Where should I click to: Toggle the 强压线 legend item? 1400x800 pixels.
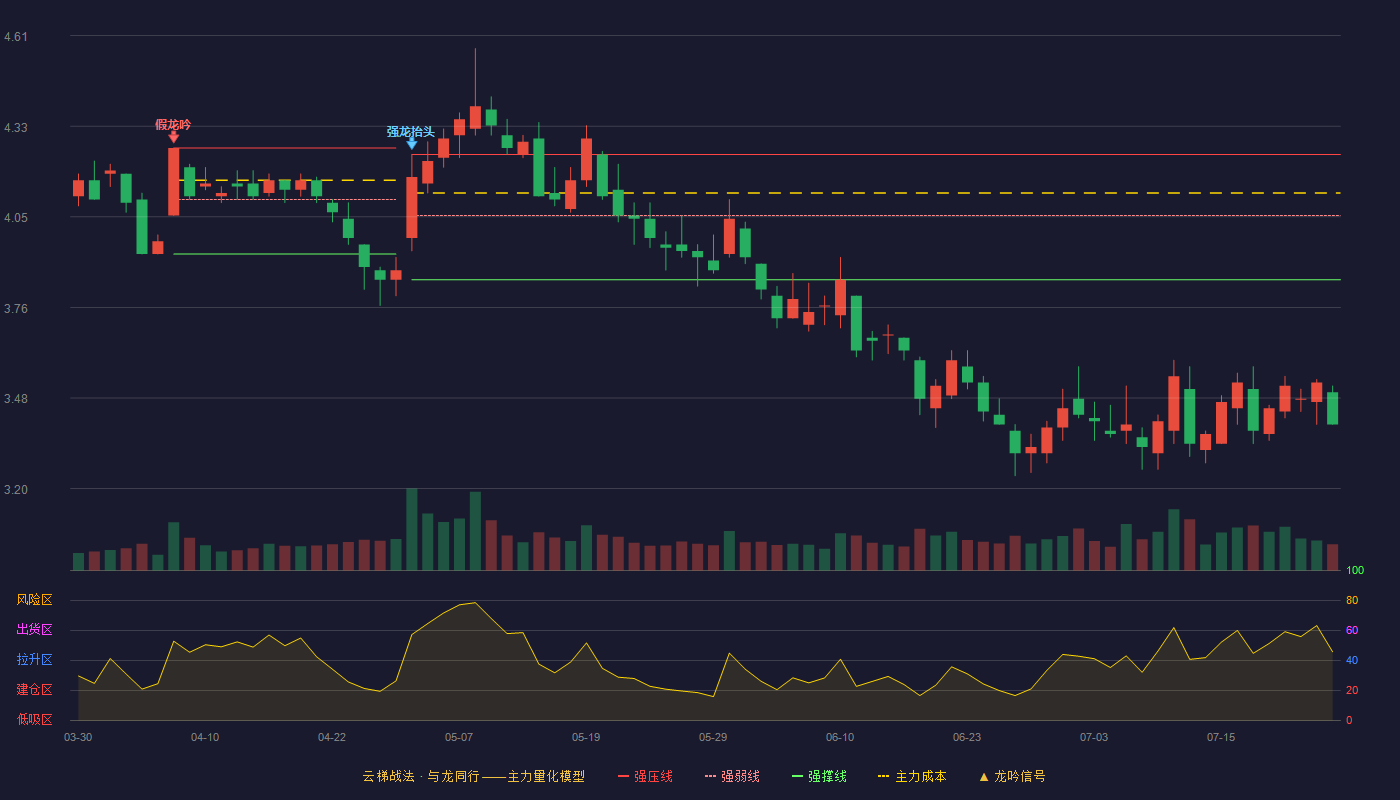click(646, 776)
